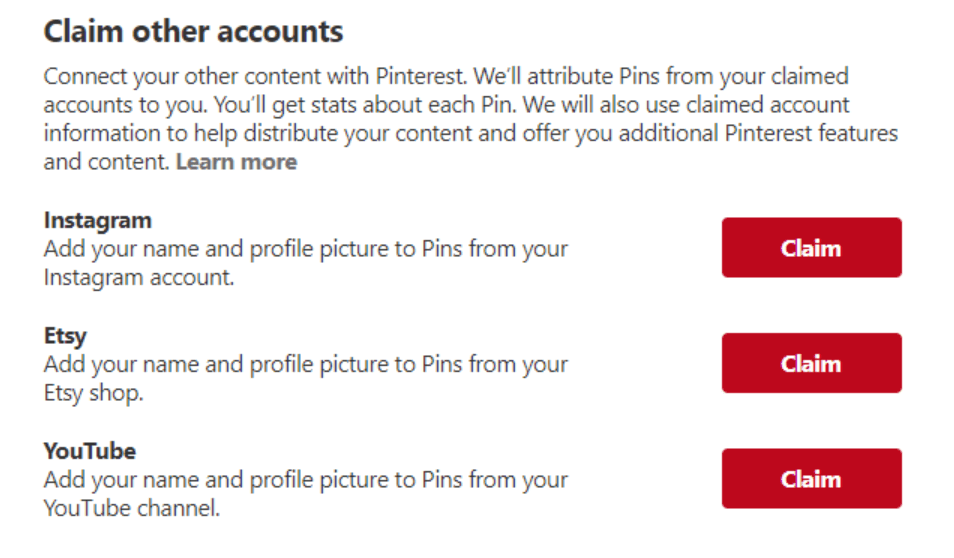Viewport: 954px width, 558px height.
Task: Select the YouTube section title
Action: point(89,451)
